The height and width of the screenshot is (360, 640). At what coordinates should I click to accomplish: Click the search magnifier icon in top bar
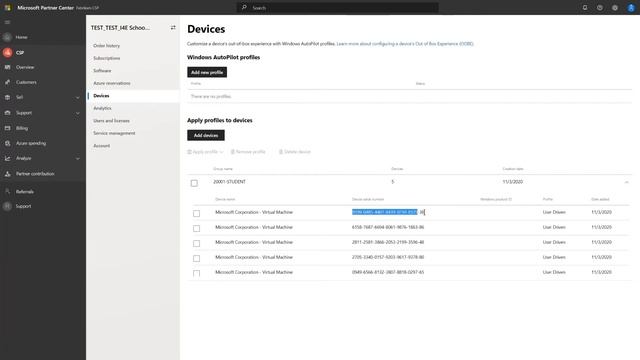[244, 7]
